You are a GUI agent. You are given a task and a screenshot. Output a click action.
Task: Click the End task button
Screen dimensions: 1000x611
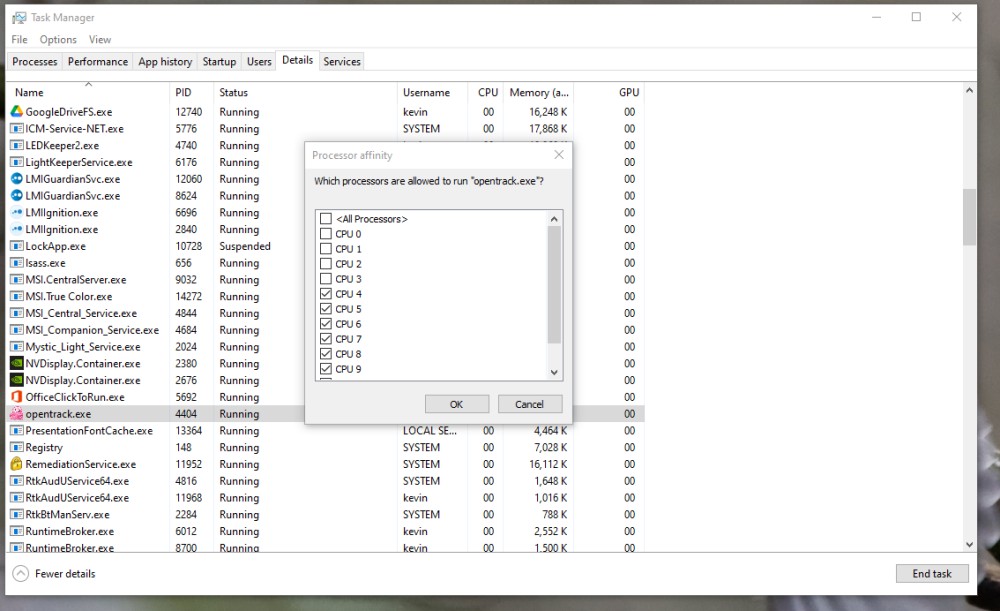931,573
